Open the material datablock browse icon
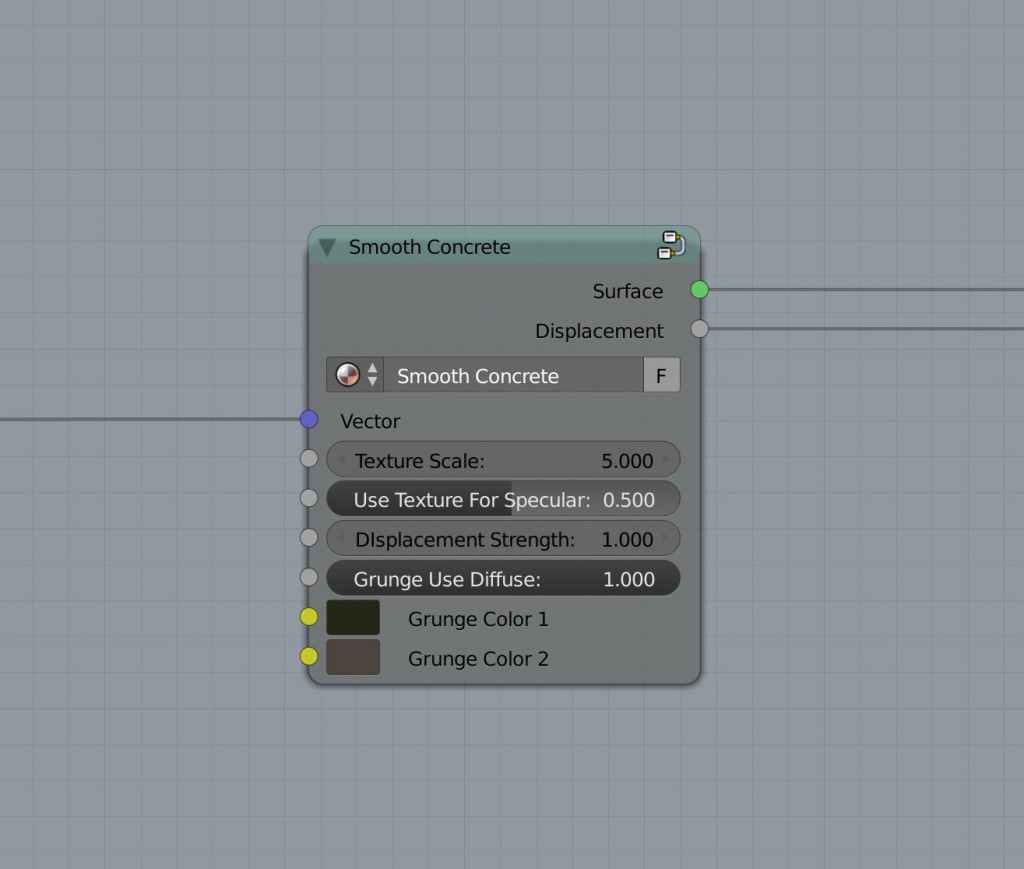Screen dimensions: 1024x869 pyautogui.click(x=347, y=375)
